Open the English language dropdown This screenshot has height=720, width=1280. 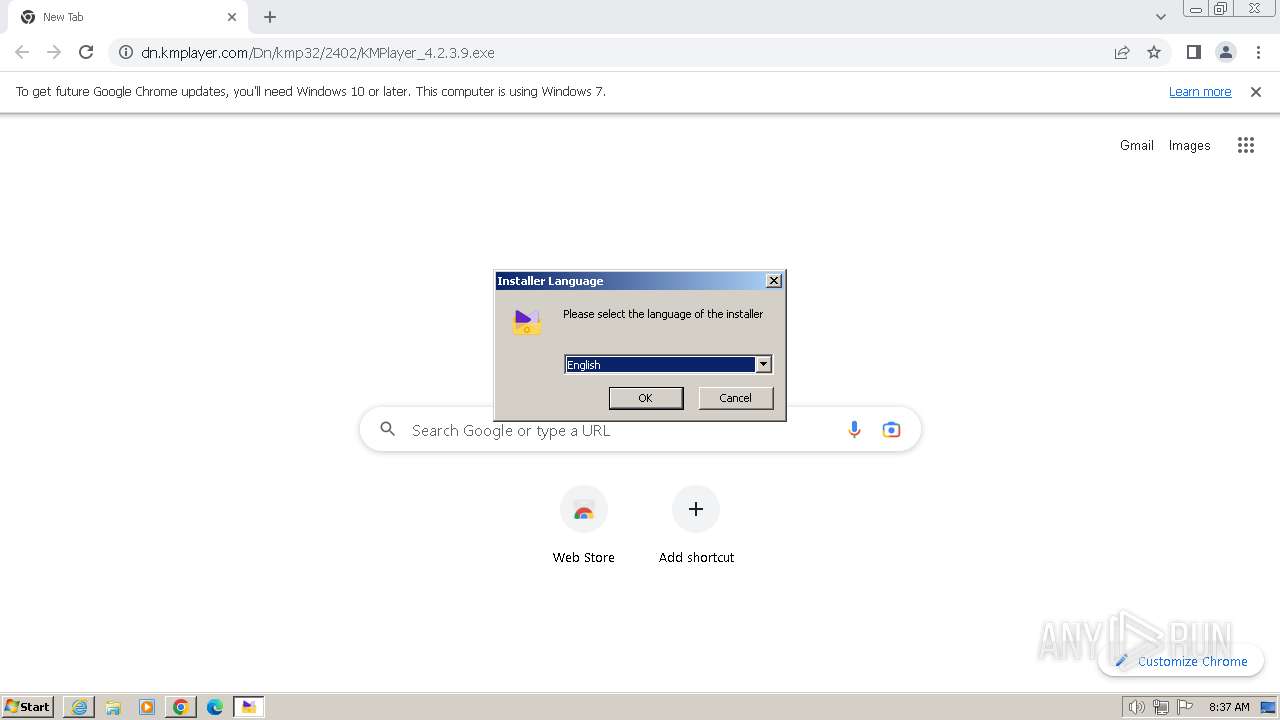[763, 365]
